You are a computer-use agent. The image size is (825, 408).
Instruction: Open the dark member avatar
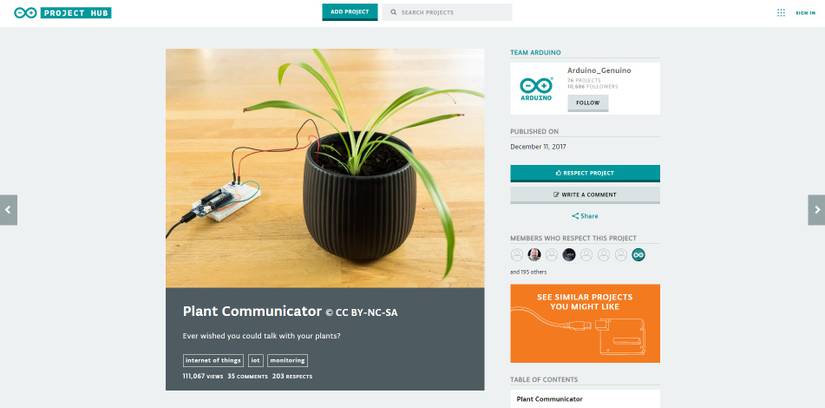pos(569,255)
